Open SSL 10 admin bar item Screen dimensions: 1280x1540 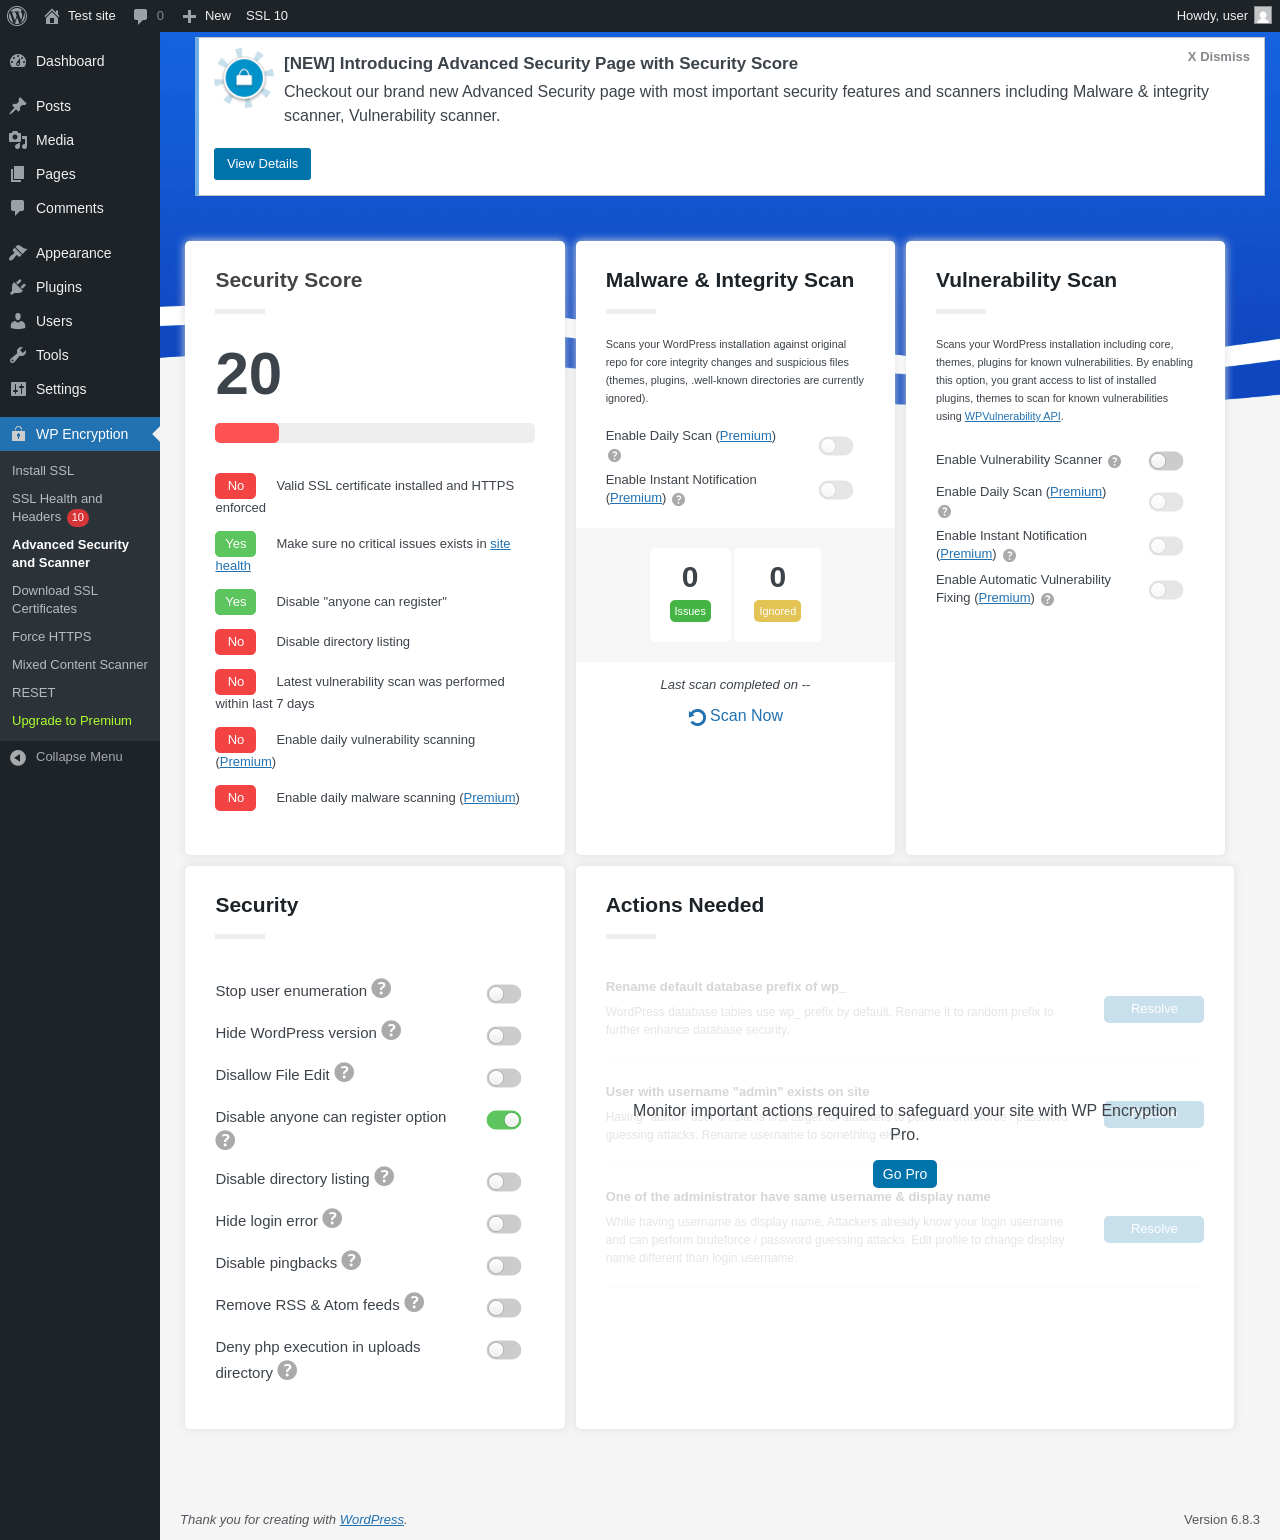point(267,16)
